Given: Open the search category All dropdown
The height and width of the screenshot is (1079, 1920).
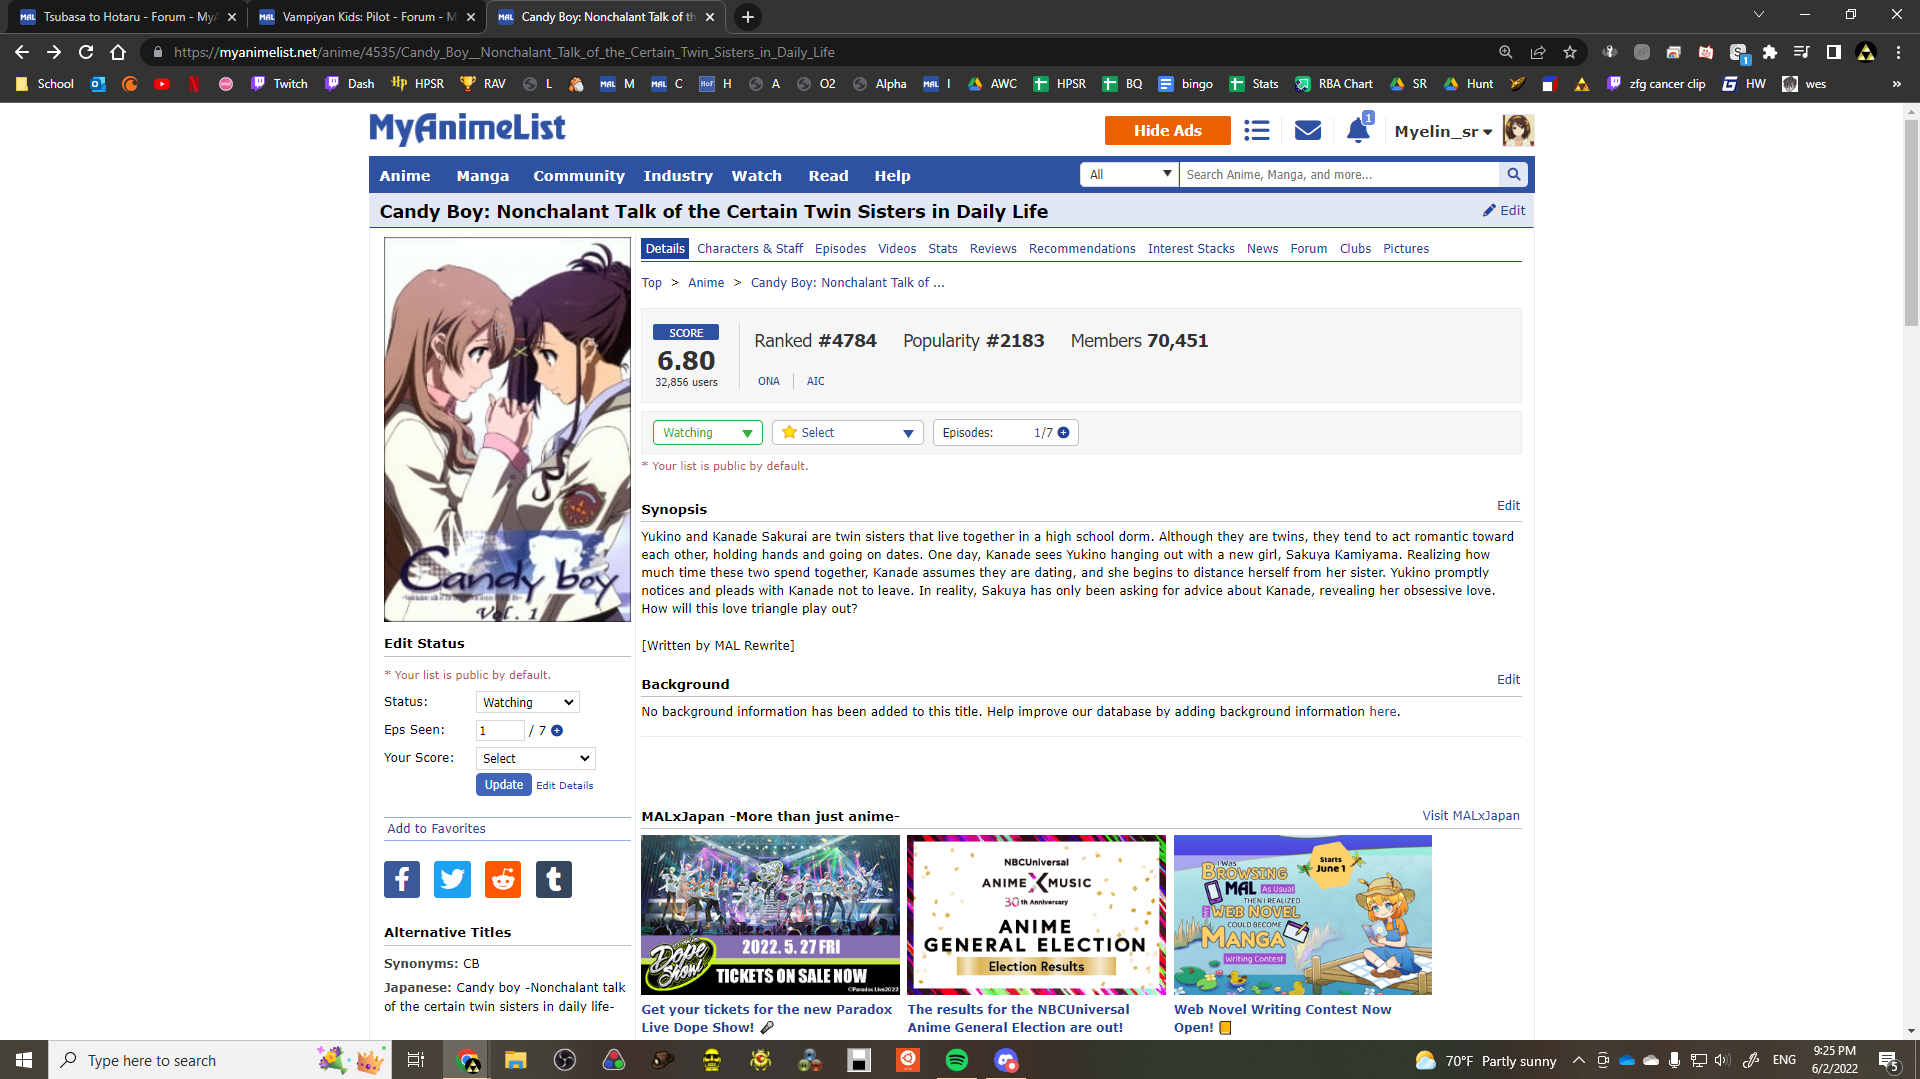Looking at the screenshot, I should click(x=1130, y=175).
